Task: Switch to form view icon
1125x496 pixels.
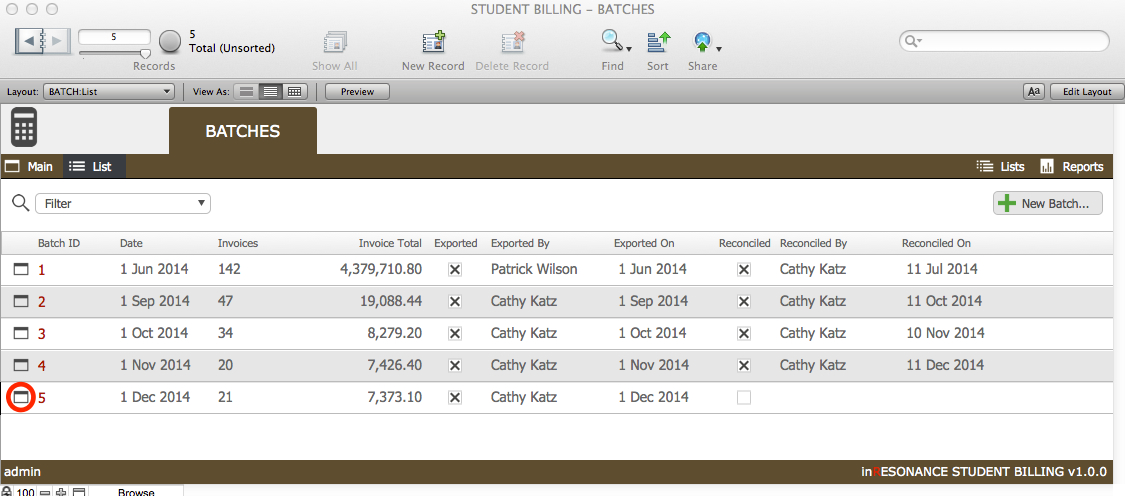Action: tap(246, 92)
